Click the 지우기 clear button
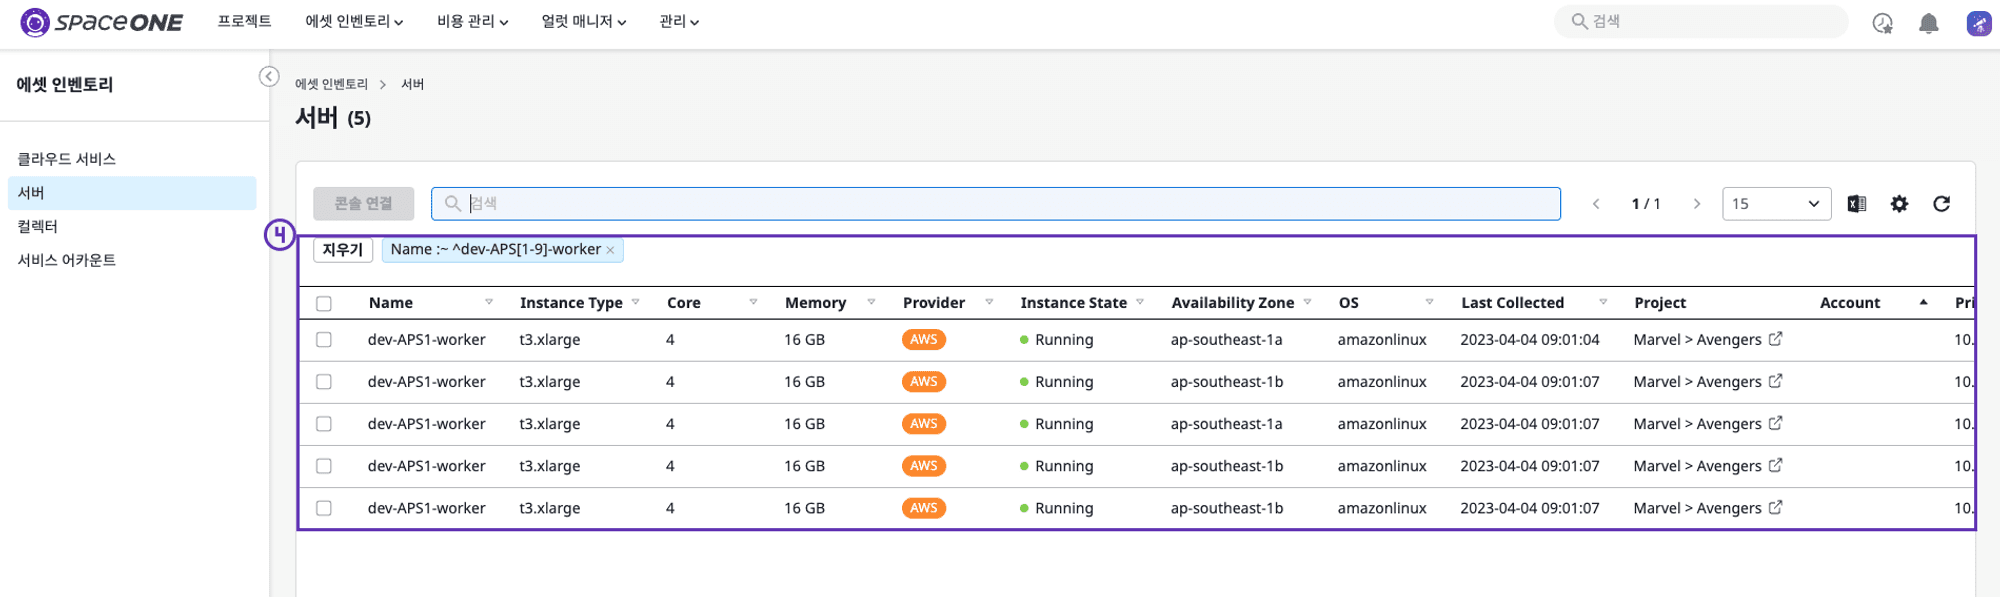 coord(343,250)
